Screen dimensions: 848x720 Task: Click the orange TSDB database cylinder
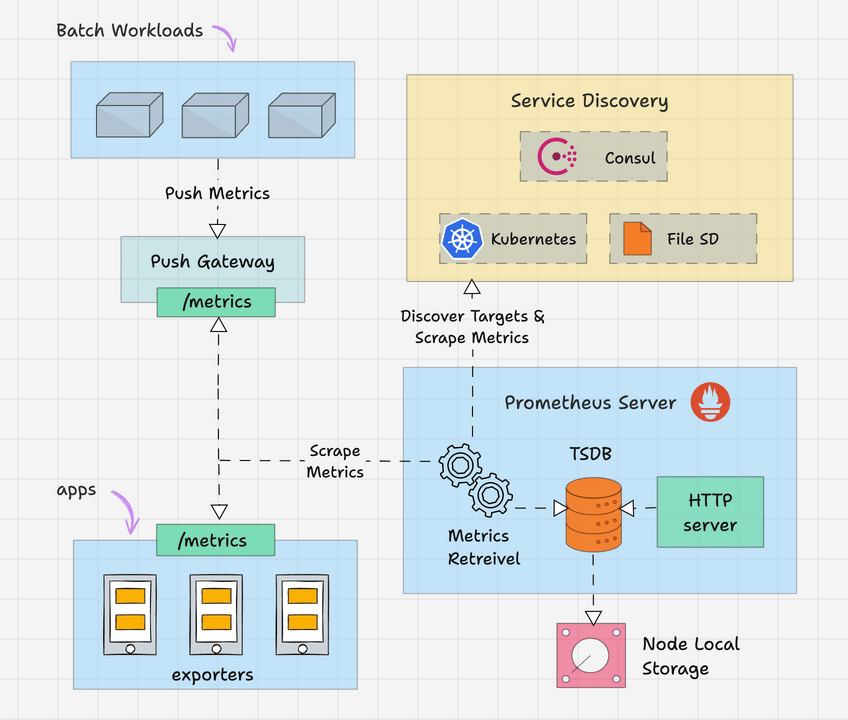(593, 514)
